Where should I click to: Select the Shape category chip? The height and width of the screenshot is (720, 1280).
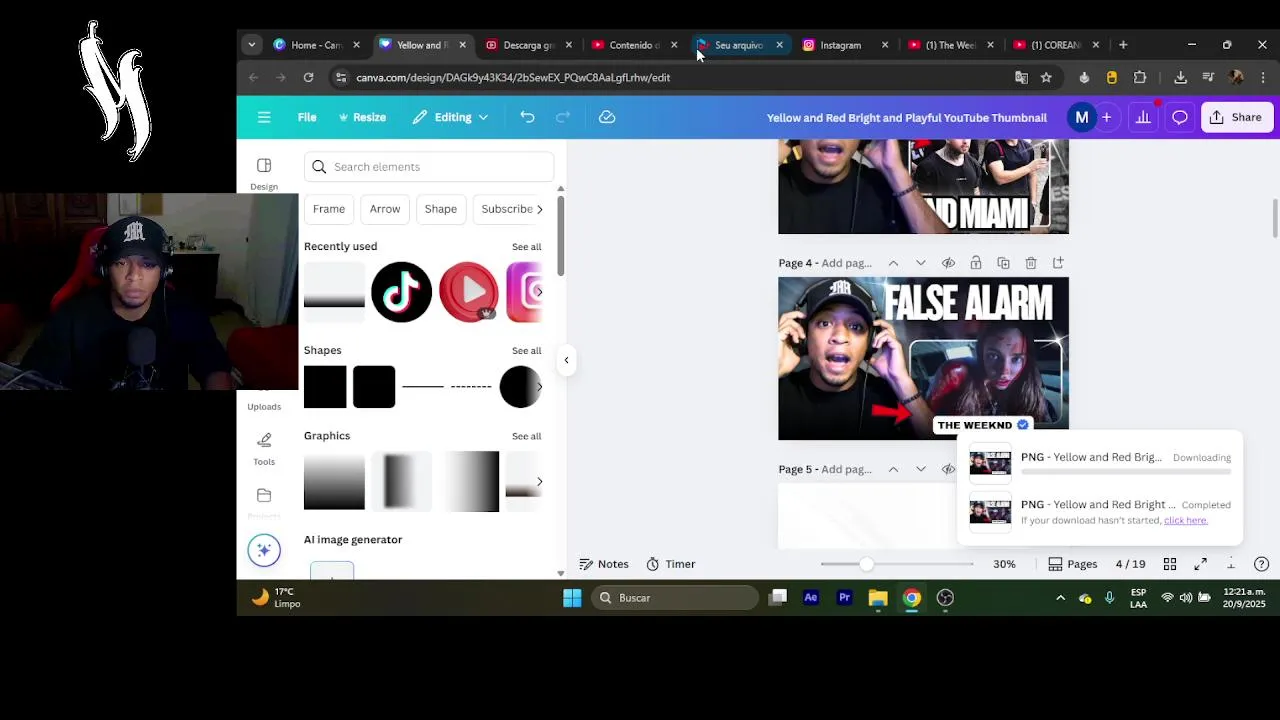point(441,209)
